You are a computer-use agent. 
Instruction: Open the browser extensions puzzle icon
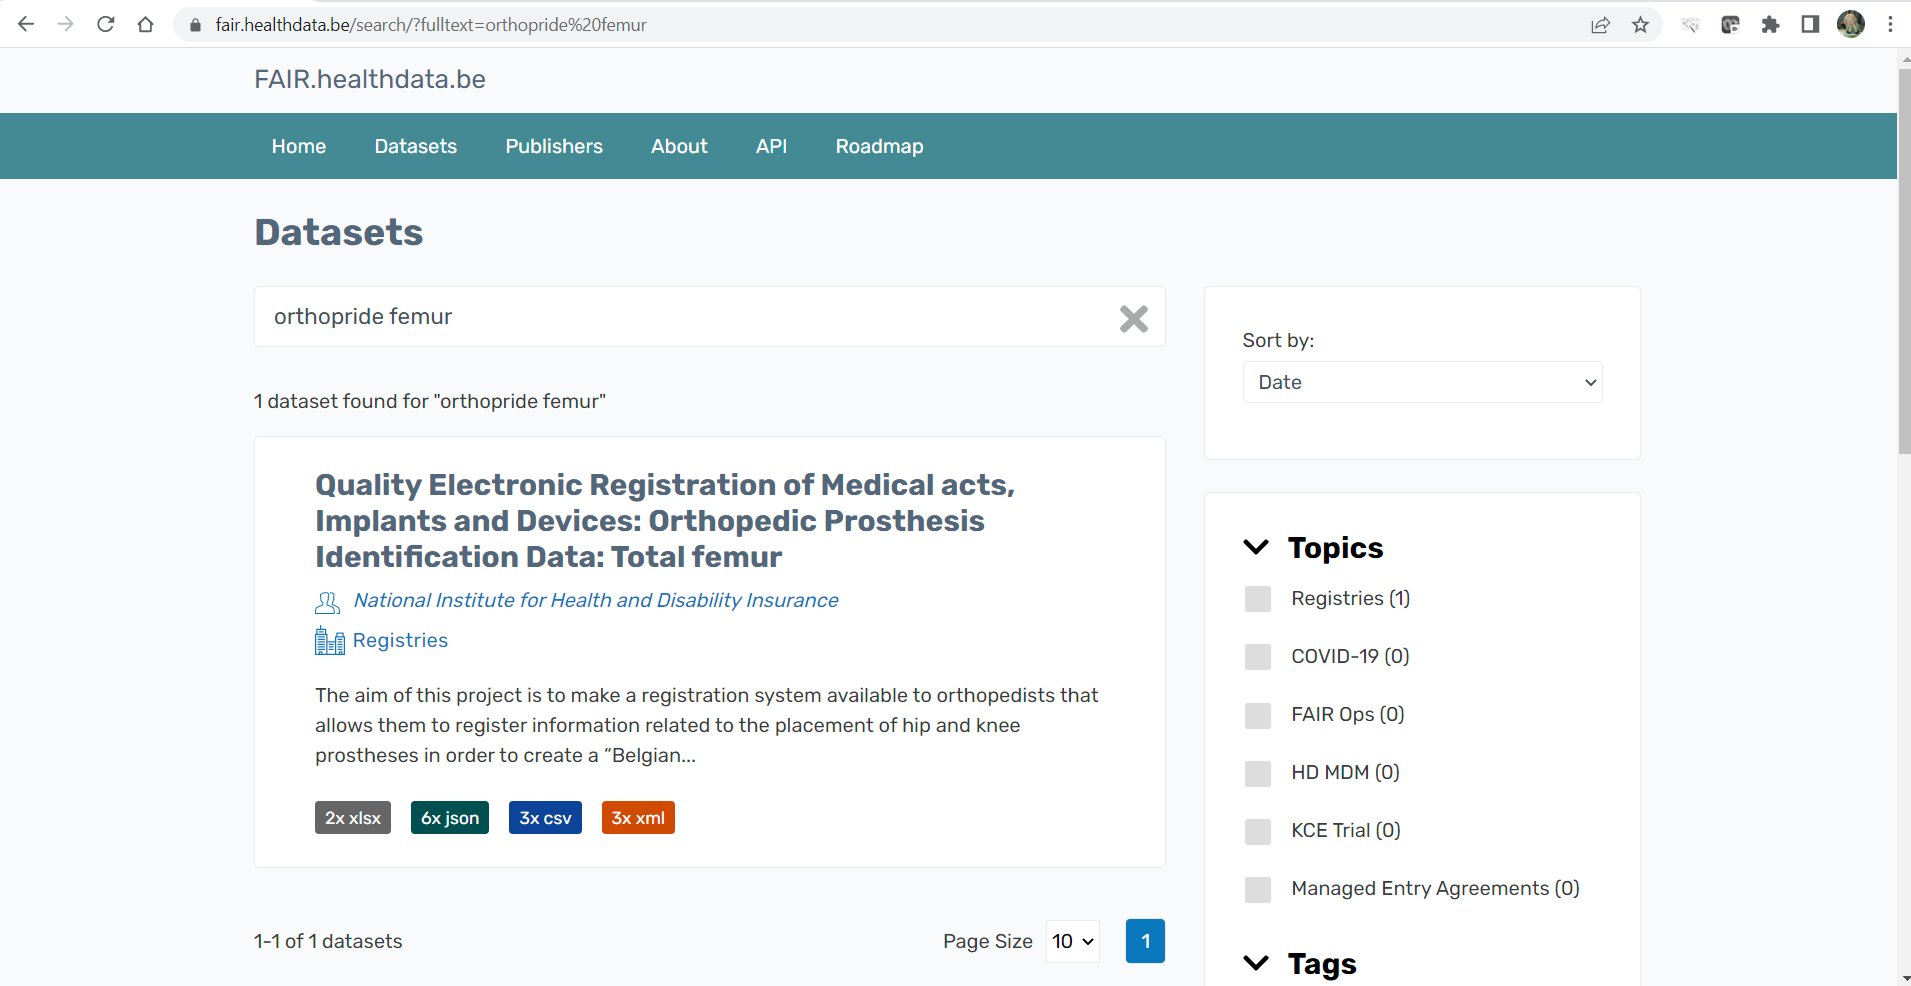(x=1770, y=25)
